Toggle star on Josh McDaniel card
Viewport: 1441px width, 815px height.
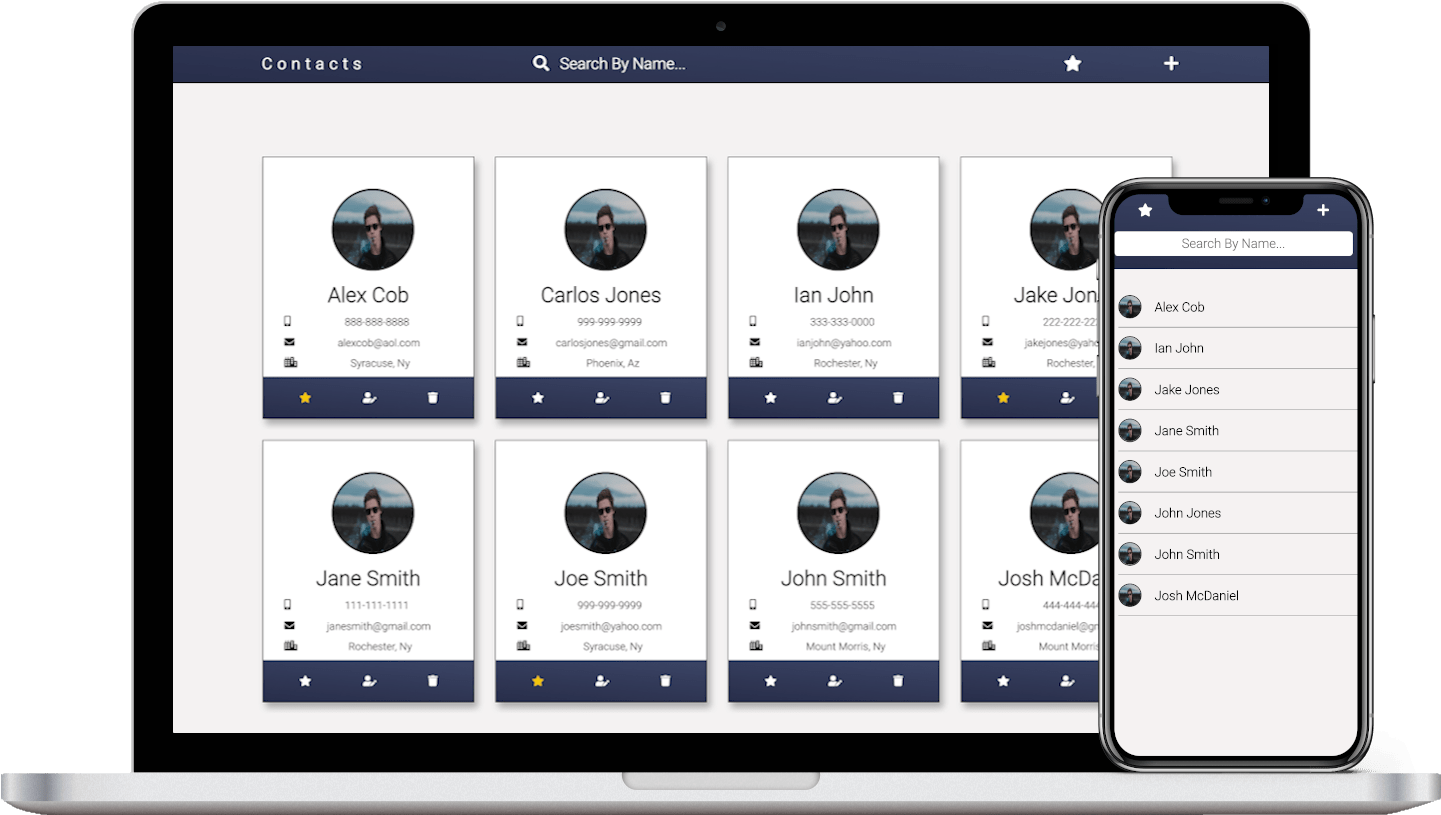coord(1003,681)
